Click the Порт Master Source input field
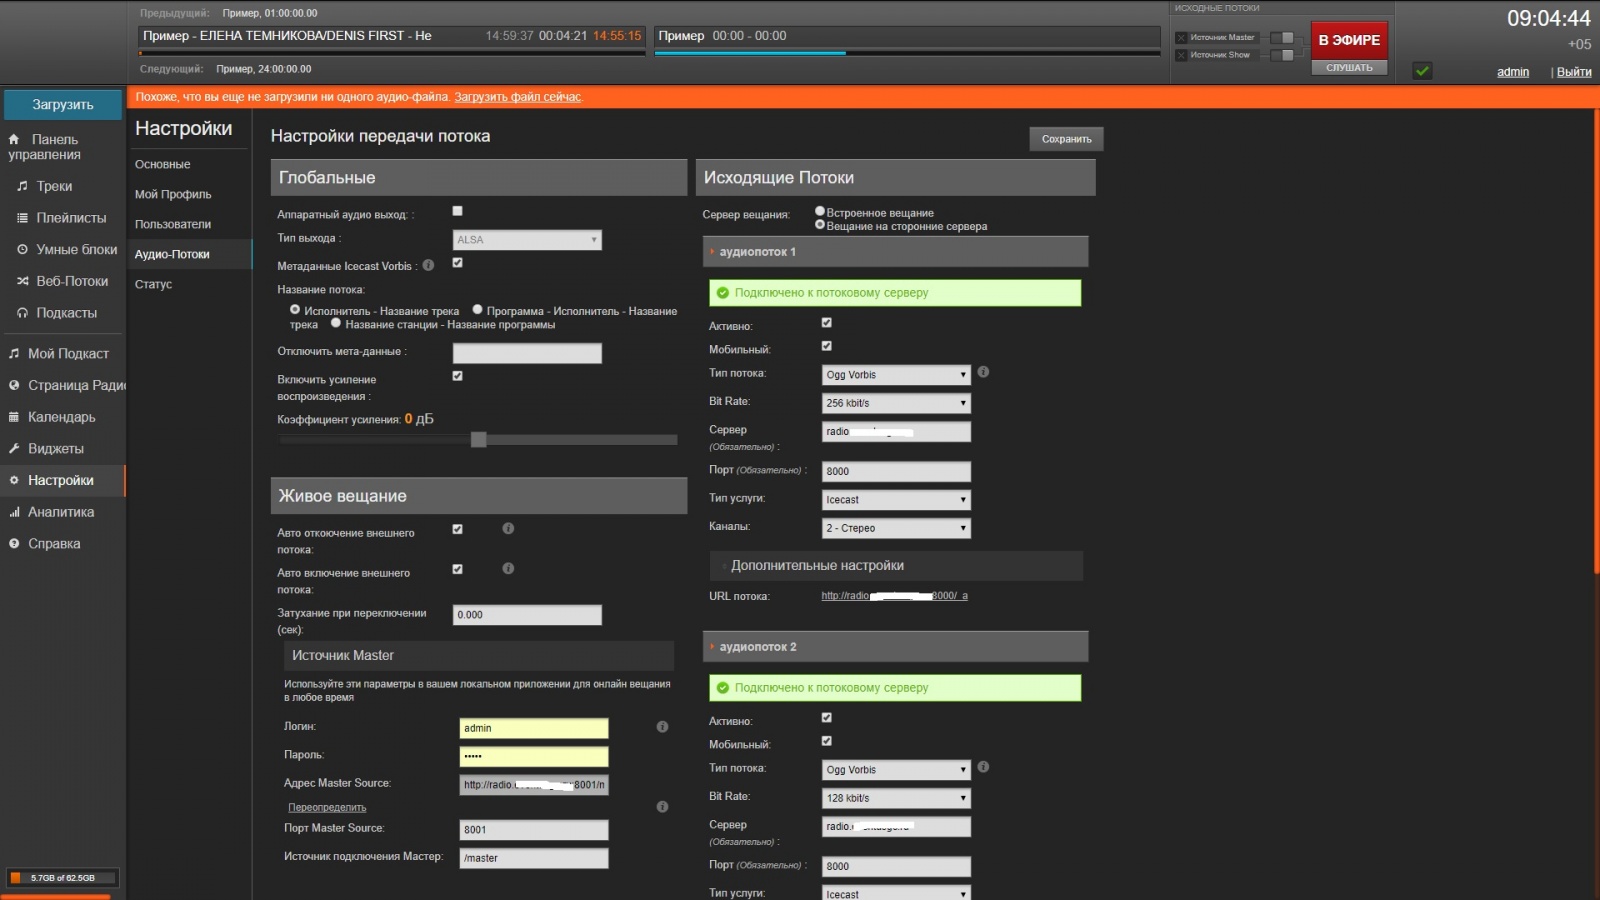1600x900 pixels. point(534,830)
